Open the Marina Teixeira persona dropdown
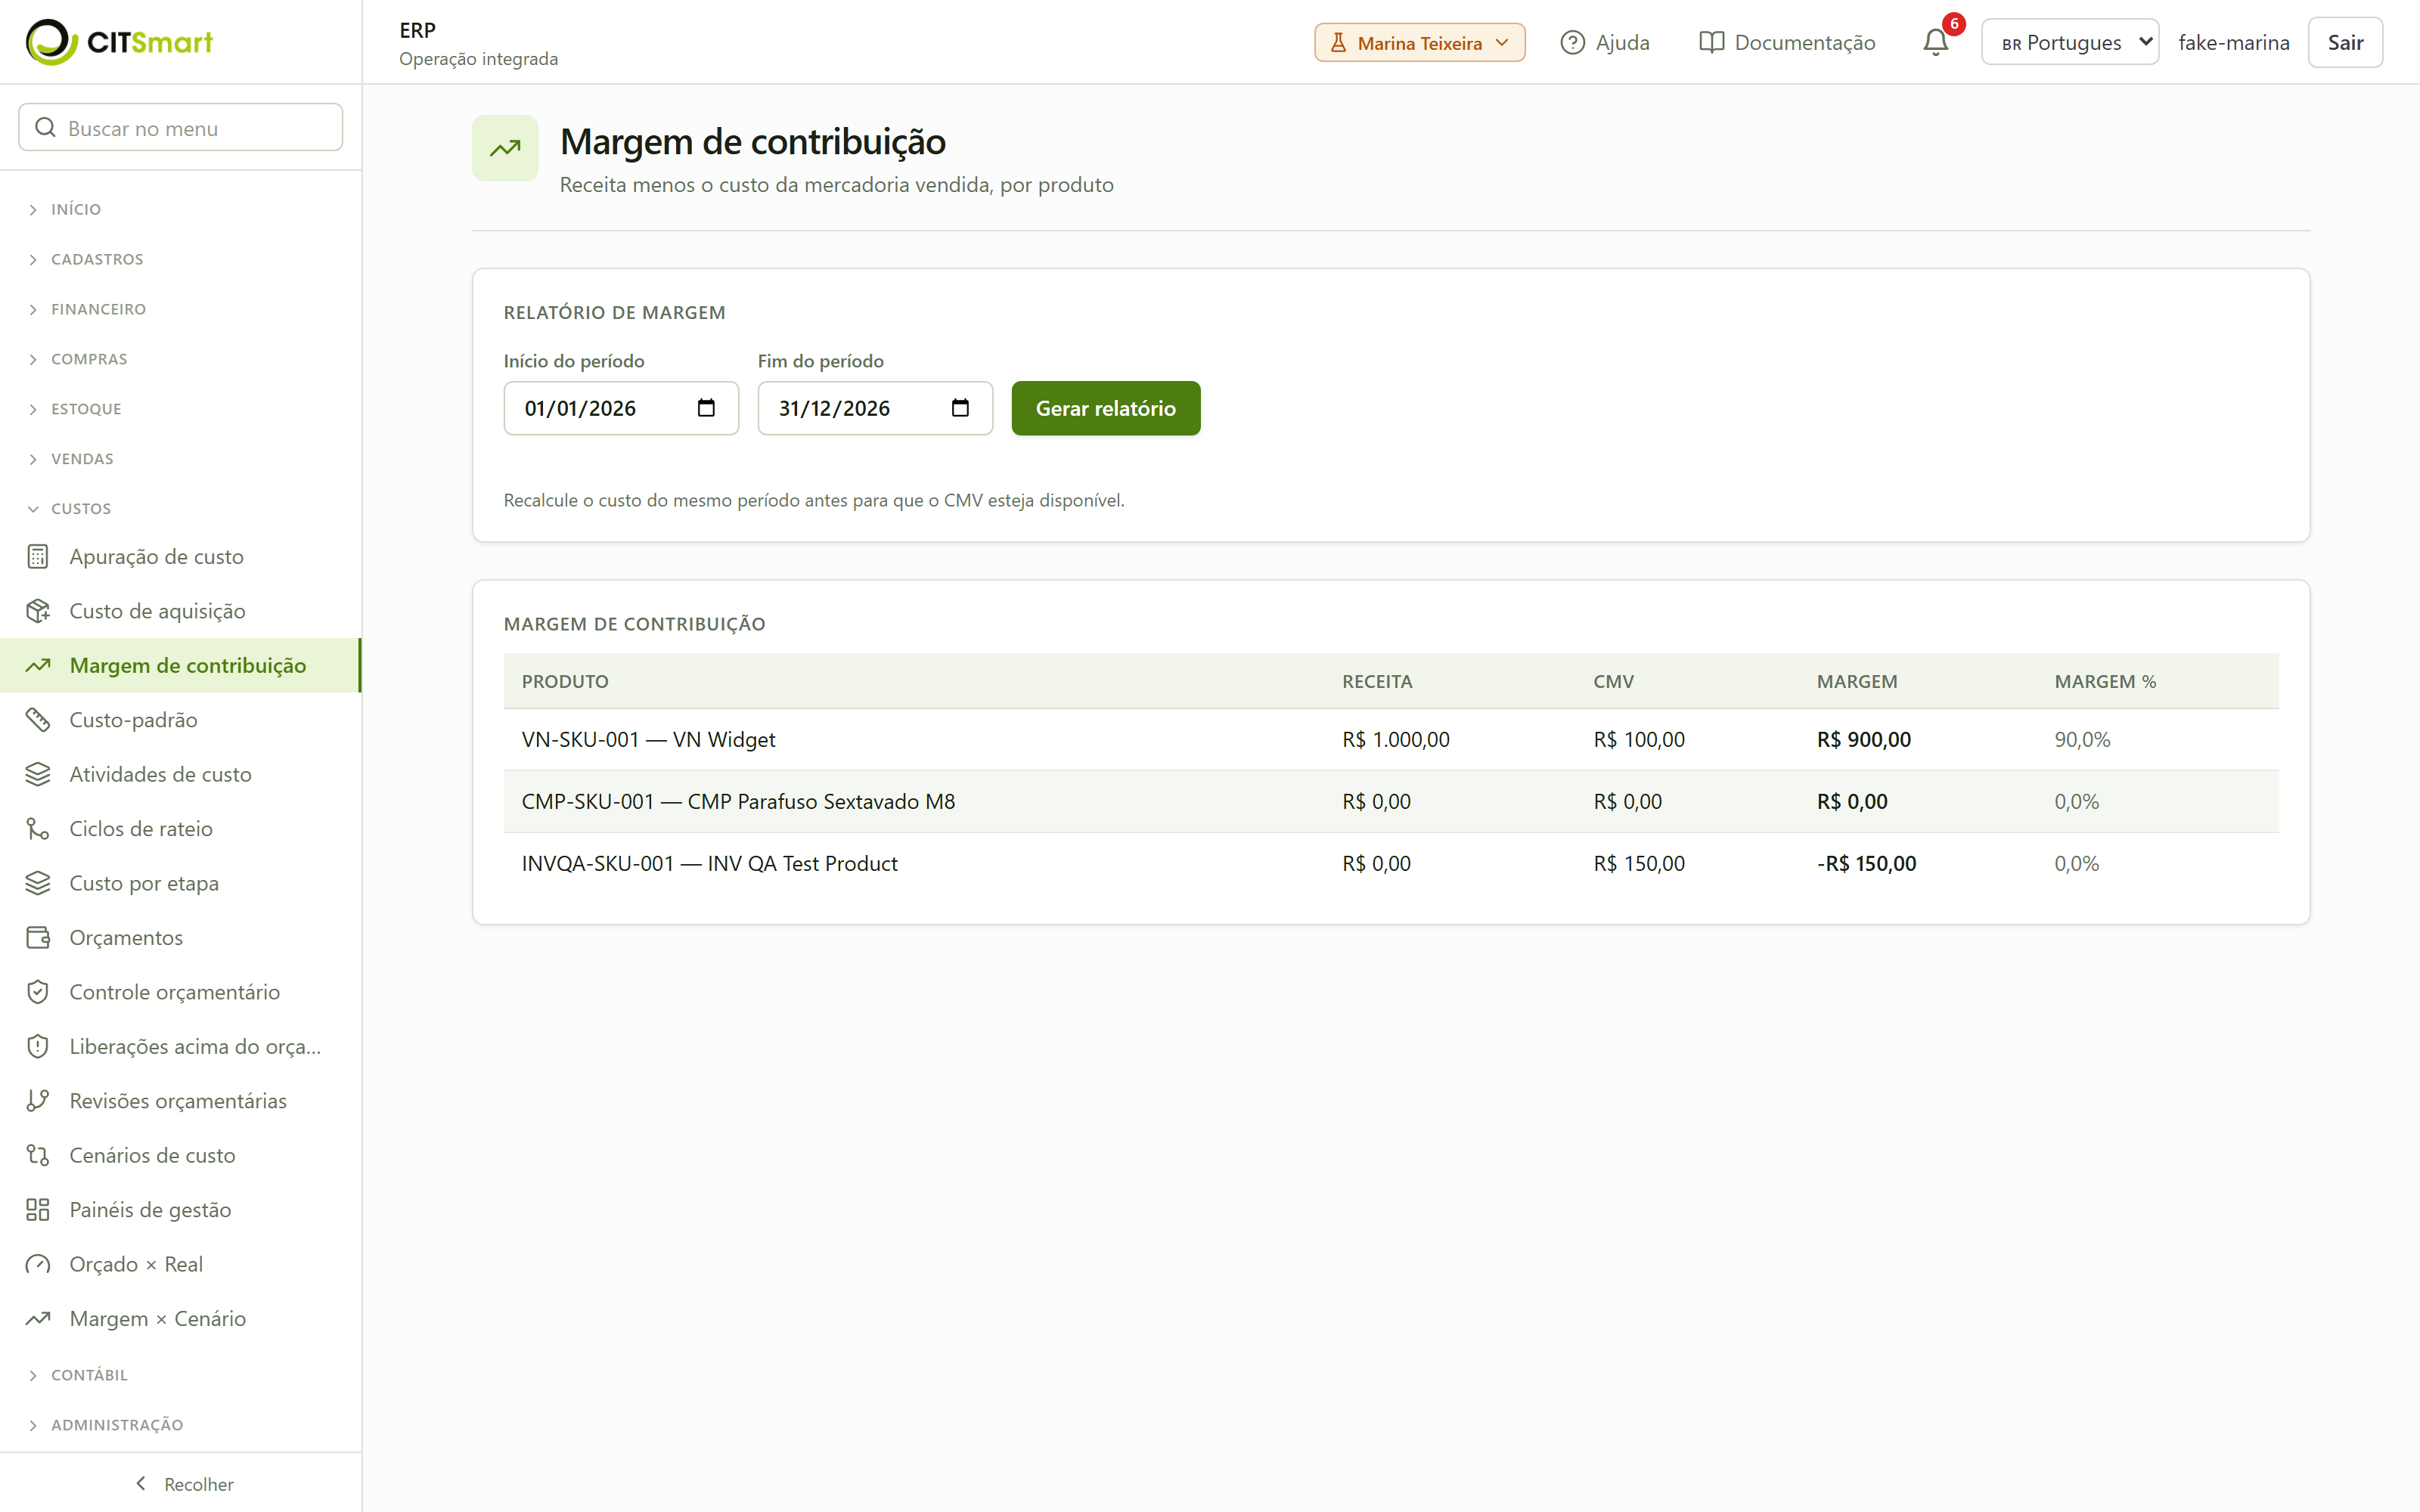2420x1512 pixels. (x=1419, y=42)
